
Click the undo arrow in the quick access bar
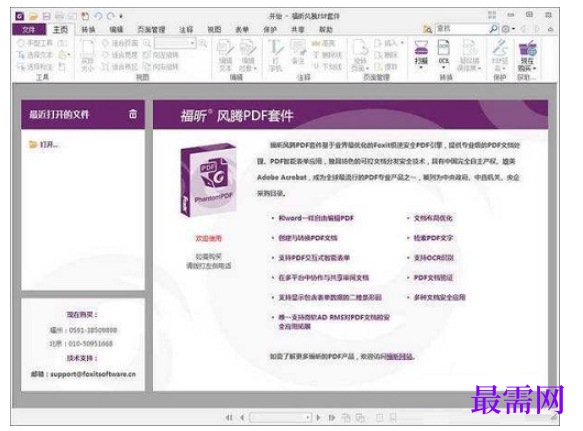(98, 16)
